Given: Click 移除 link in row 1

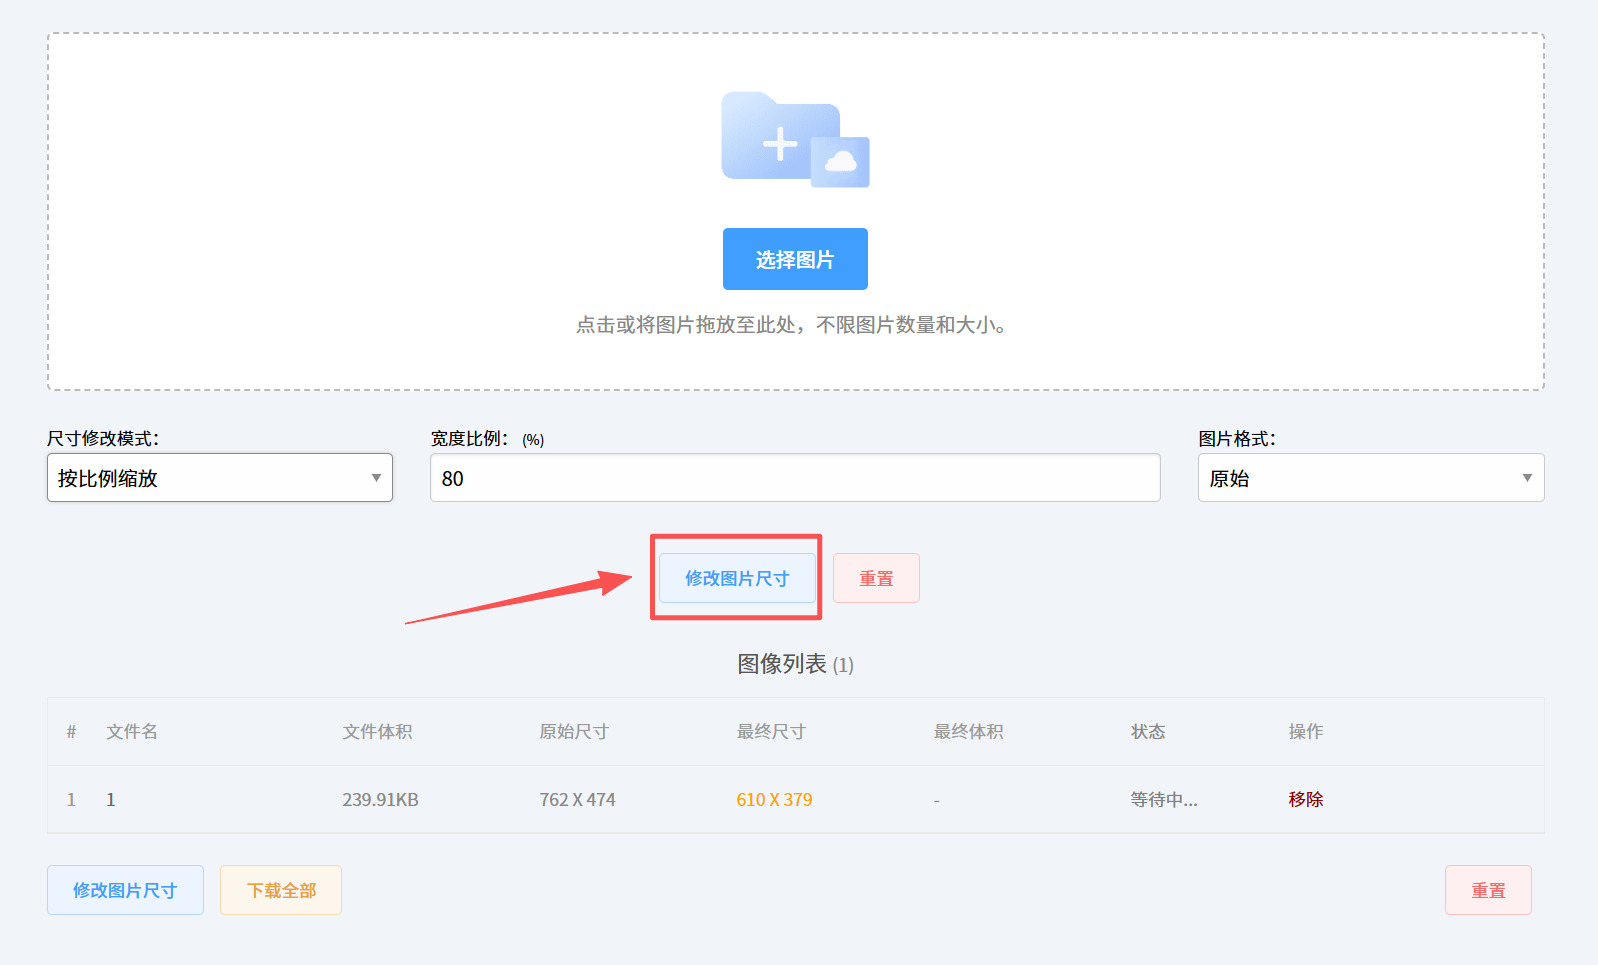Looking at the screenshot, I should [1306, 799].
